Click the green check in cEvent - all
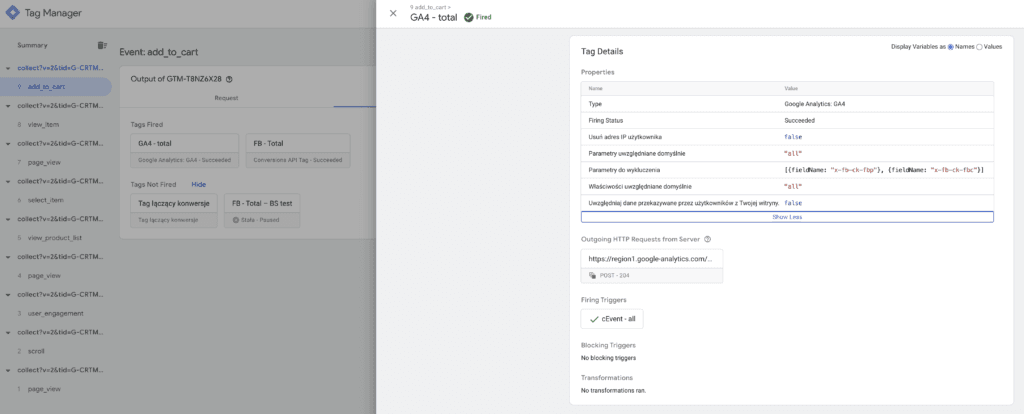Screen dimensions: 1024x414 (594, 319)
